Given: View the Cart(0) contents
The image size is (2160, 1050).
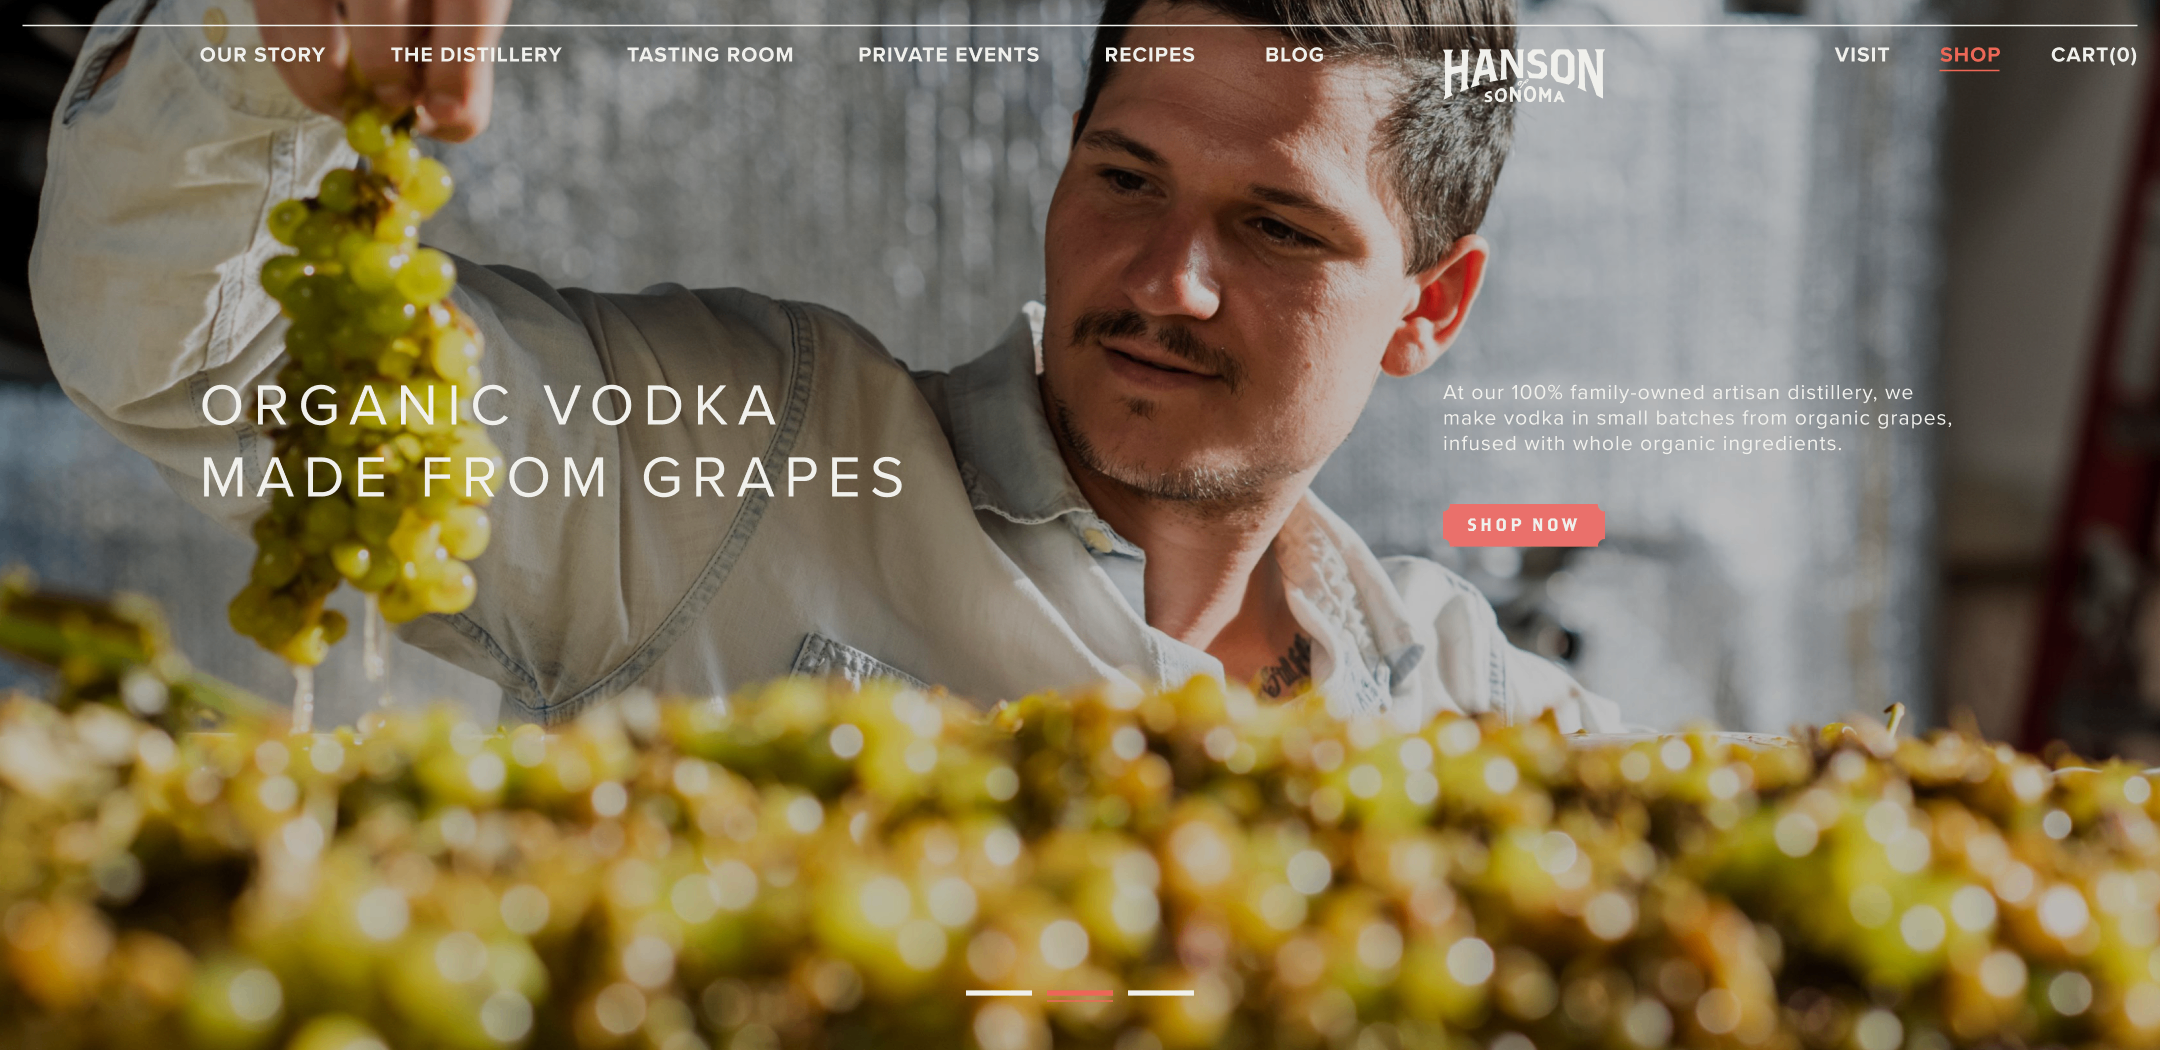Looking at the screenshot, I should (x=2094, y=55).
